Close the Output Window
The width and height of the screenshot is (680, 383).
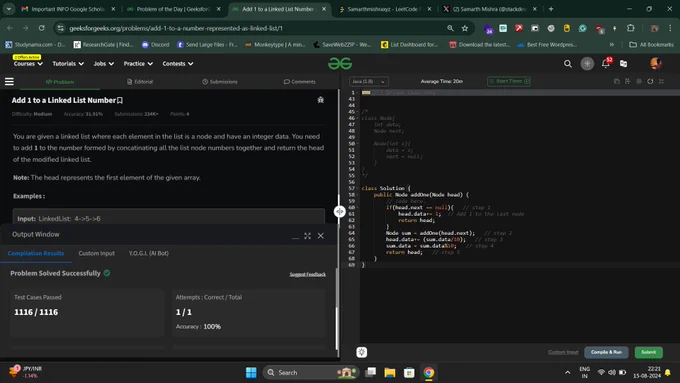click(x=320, y=236)
